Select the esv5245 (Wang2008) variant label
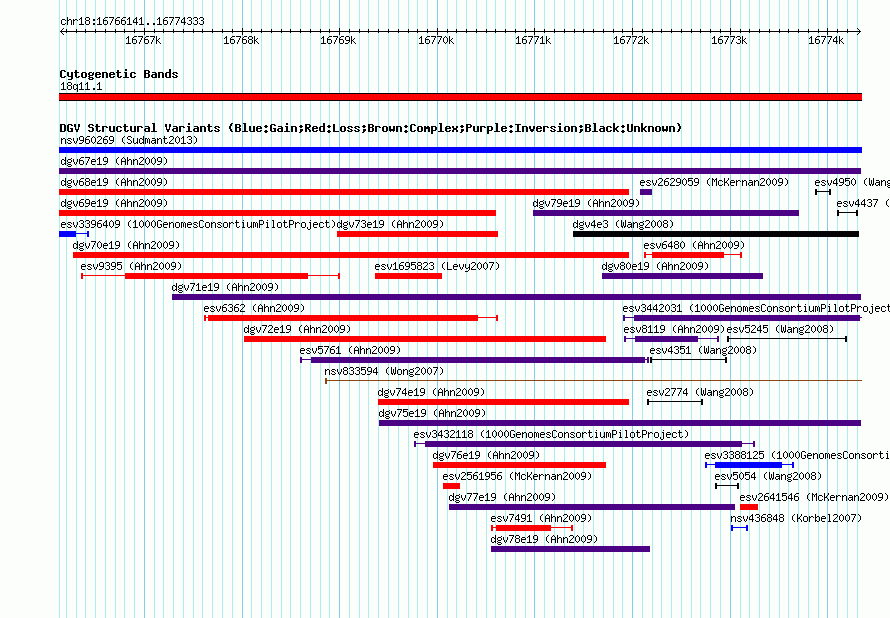 point(780,329)
